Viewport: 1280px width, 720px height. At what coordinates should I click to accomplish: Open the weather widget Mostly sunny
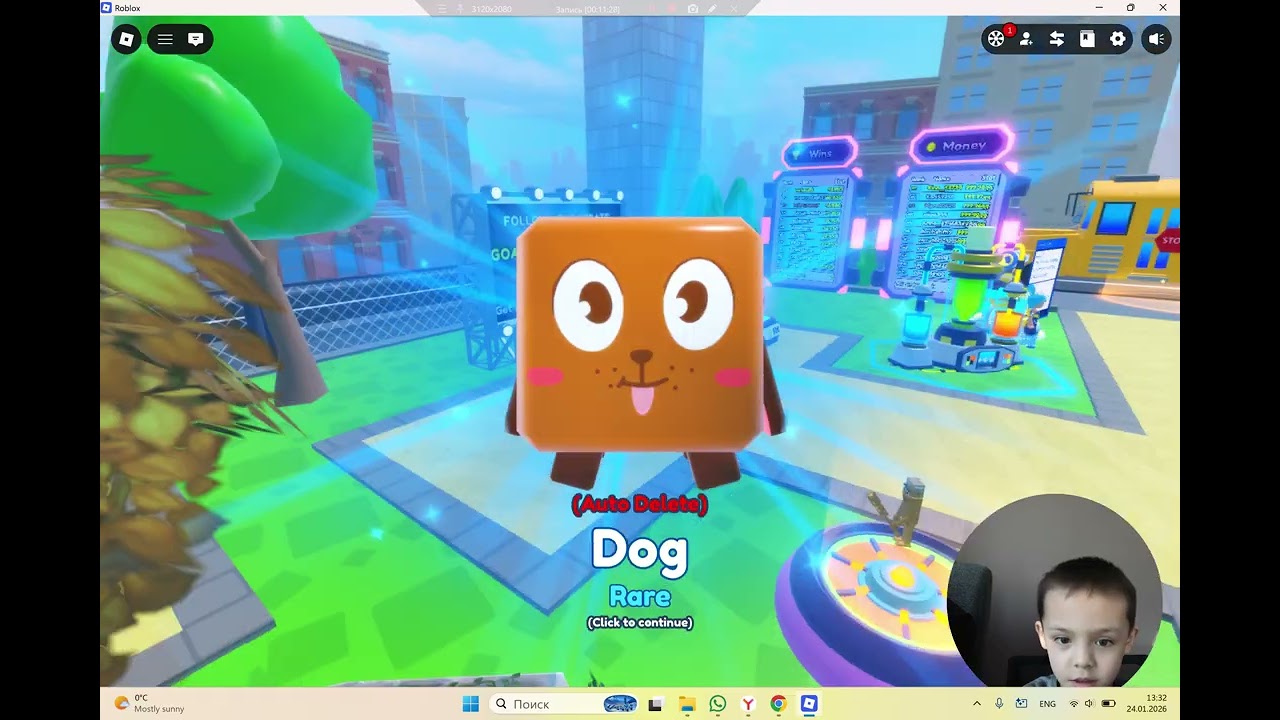click(150, 703)
